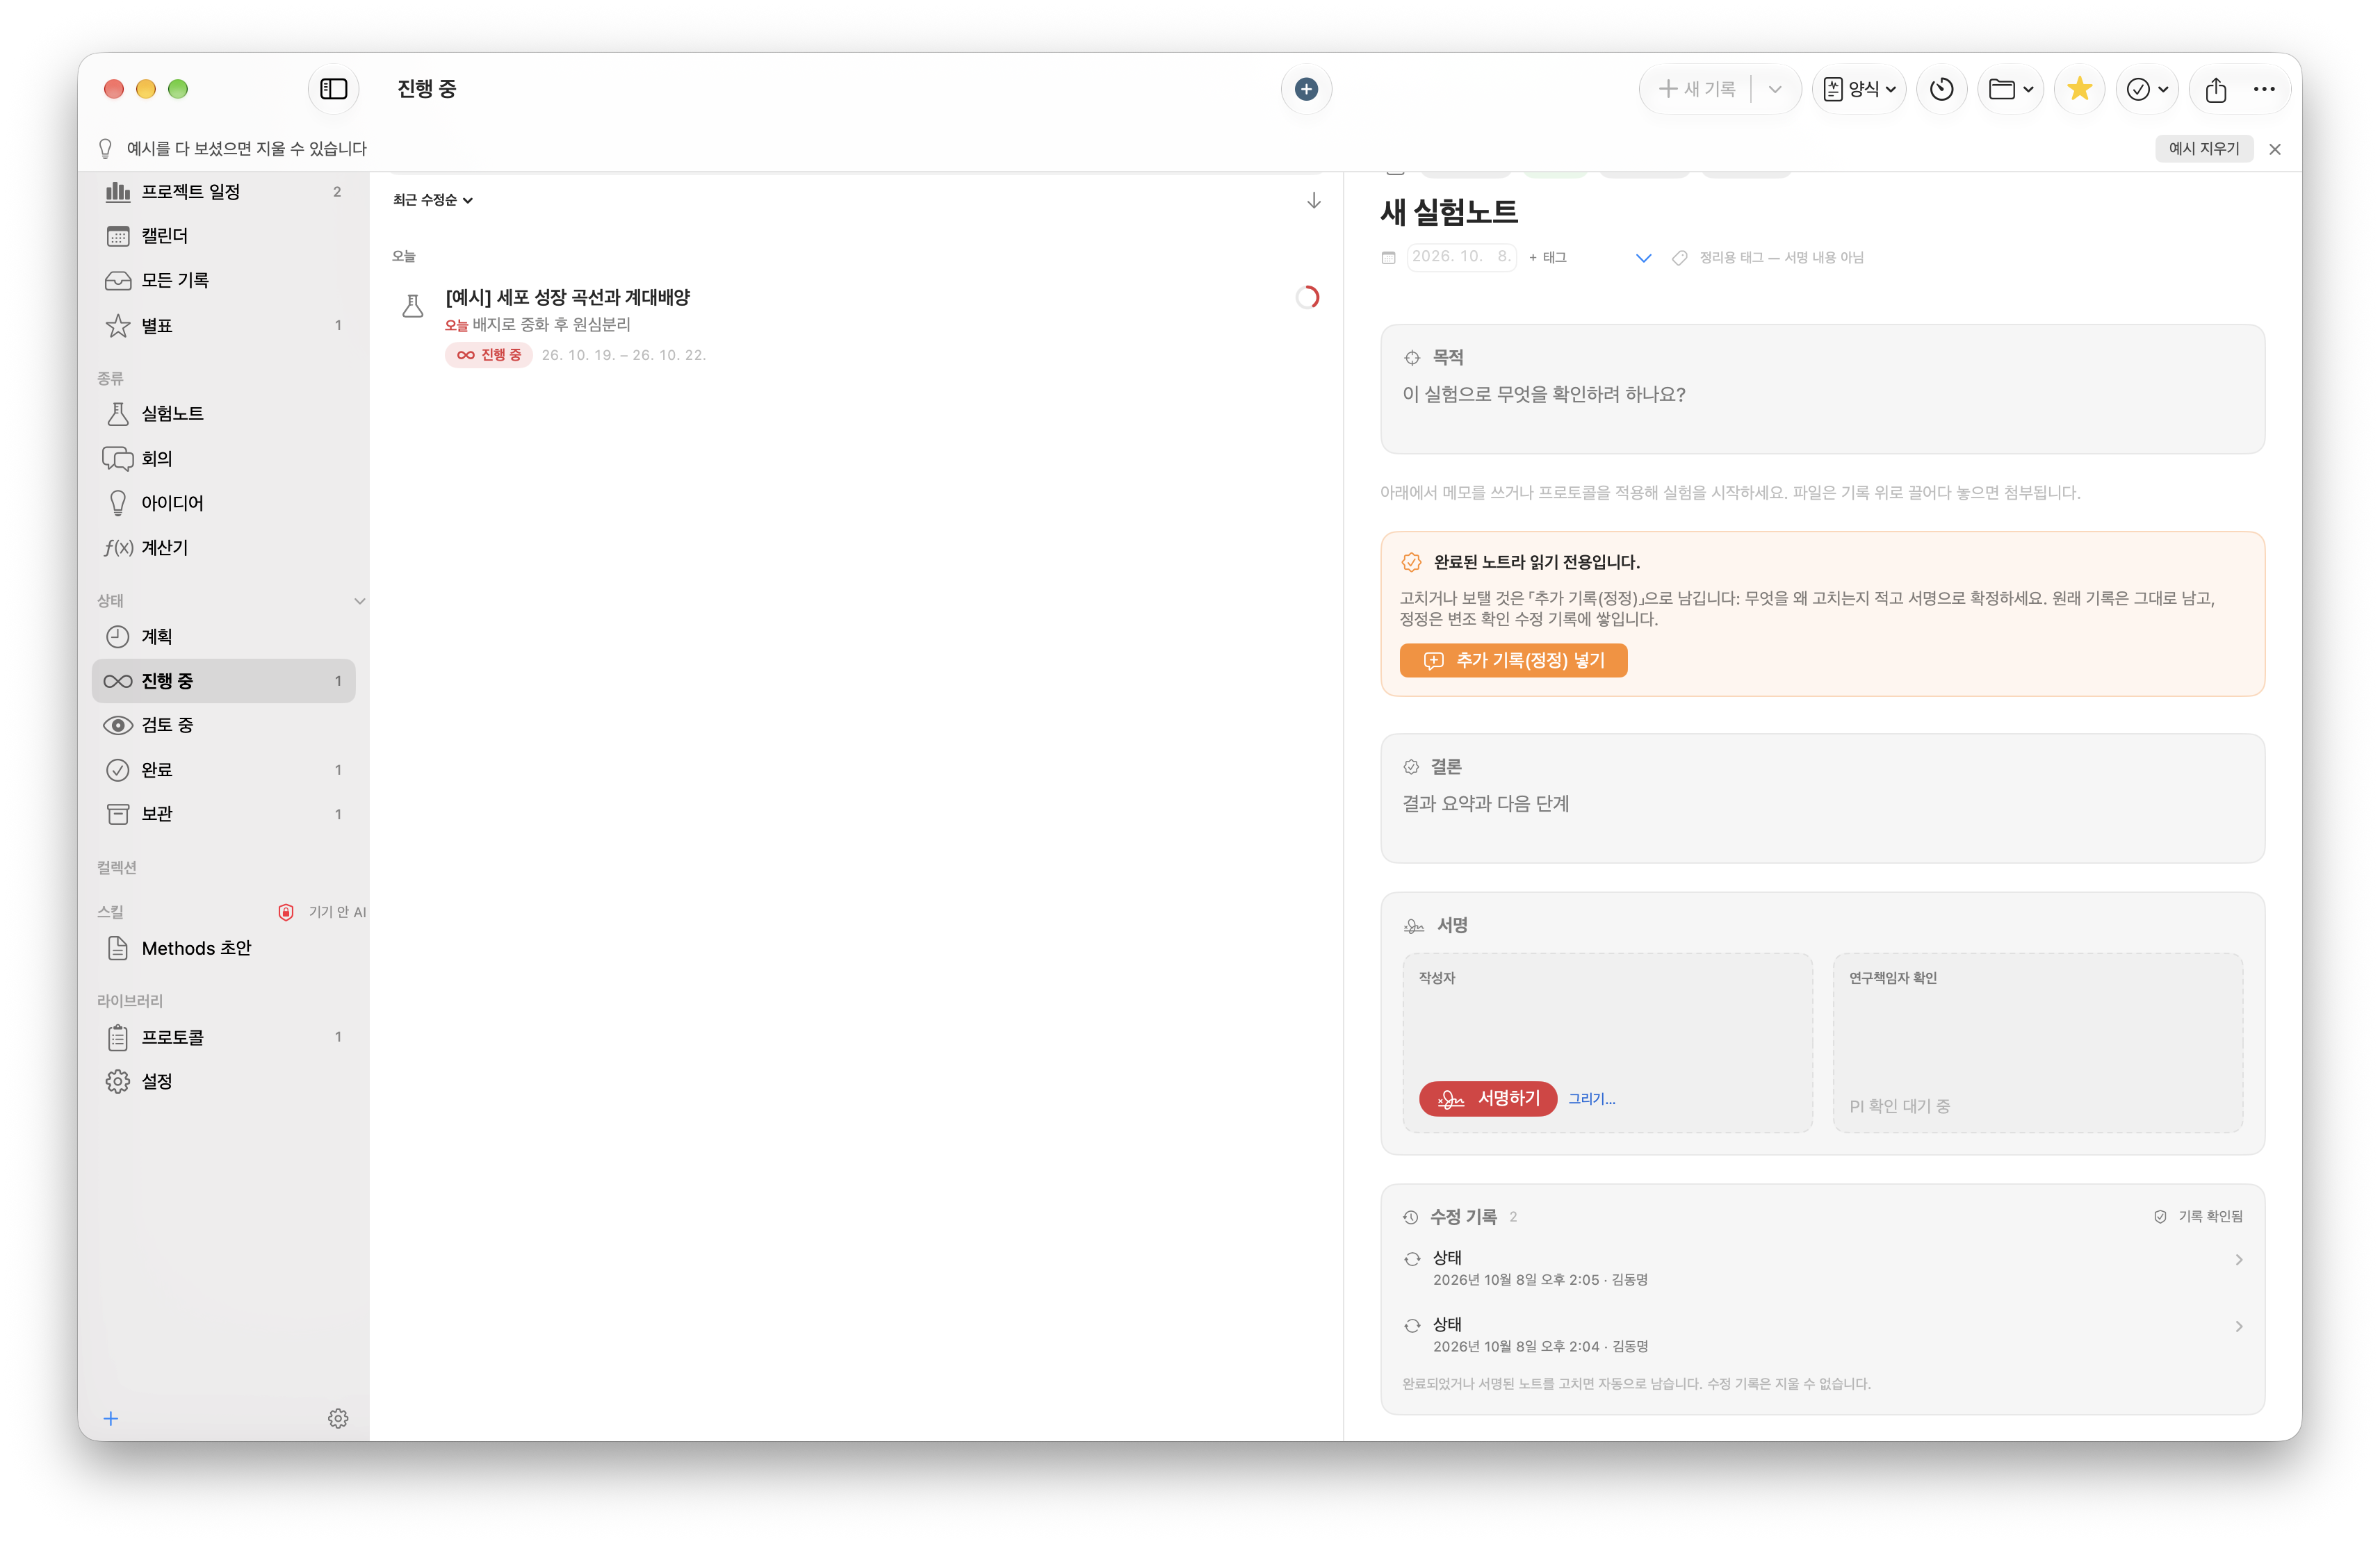Screen dimensions: 2380x1544
Task: Dismiss the example hint banner
Action: coord(2275,149)
